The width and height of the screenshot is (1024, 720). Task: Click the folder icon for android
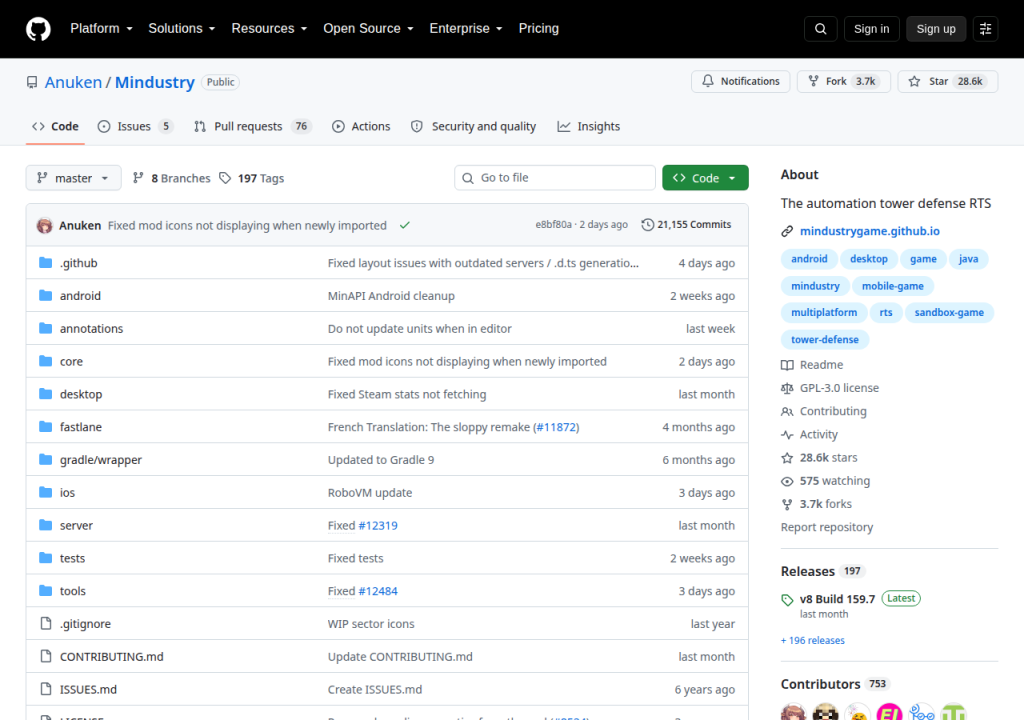coord(45,295)
